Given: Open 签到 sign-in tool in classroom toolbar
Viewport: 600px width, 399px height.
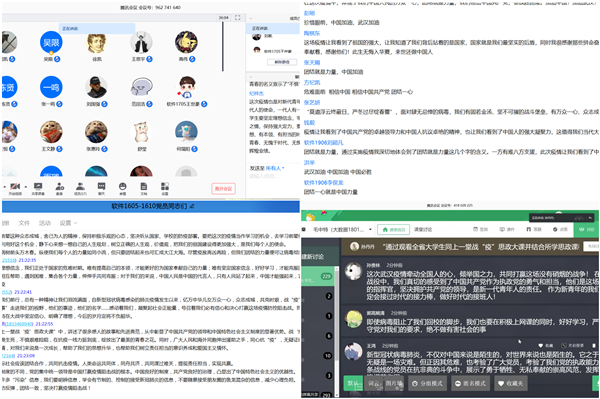Looking at the screenshot, I should (481, 230).
